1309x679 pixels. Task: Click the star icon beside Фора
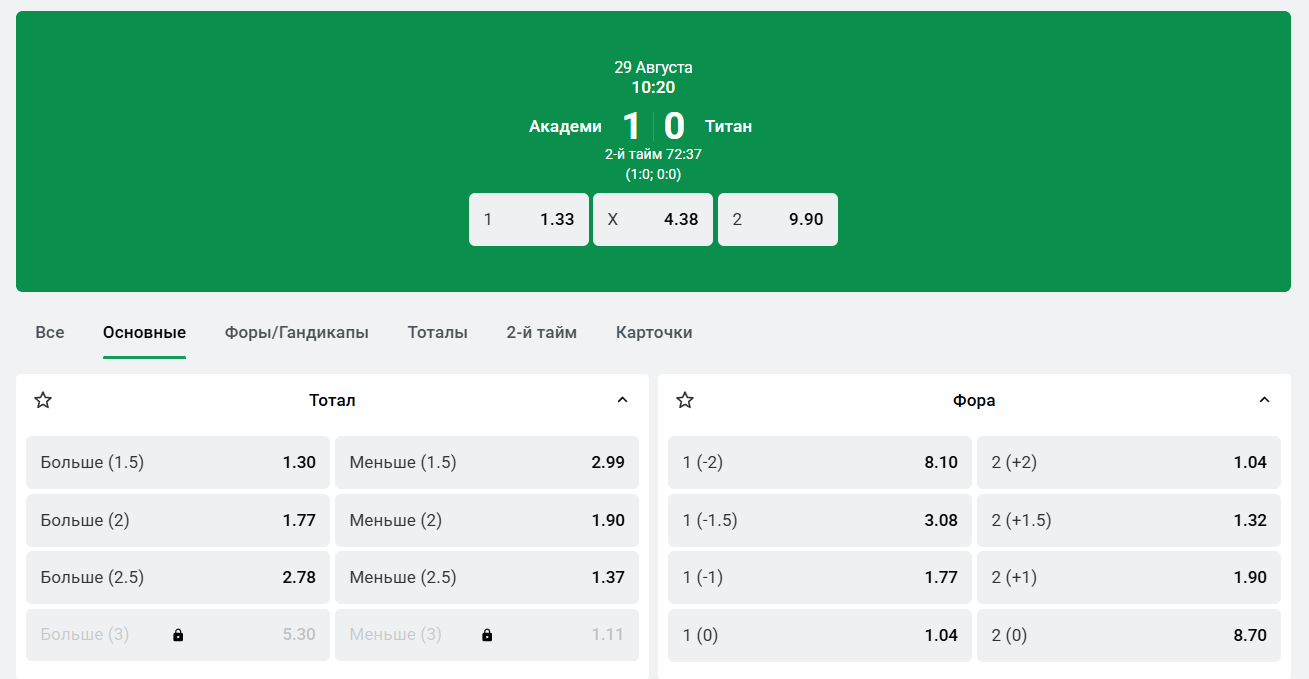click(x=685, y=400)
